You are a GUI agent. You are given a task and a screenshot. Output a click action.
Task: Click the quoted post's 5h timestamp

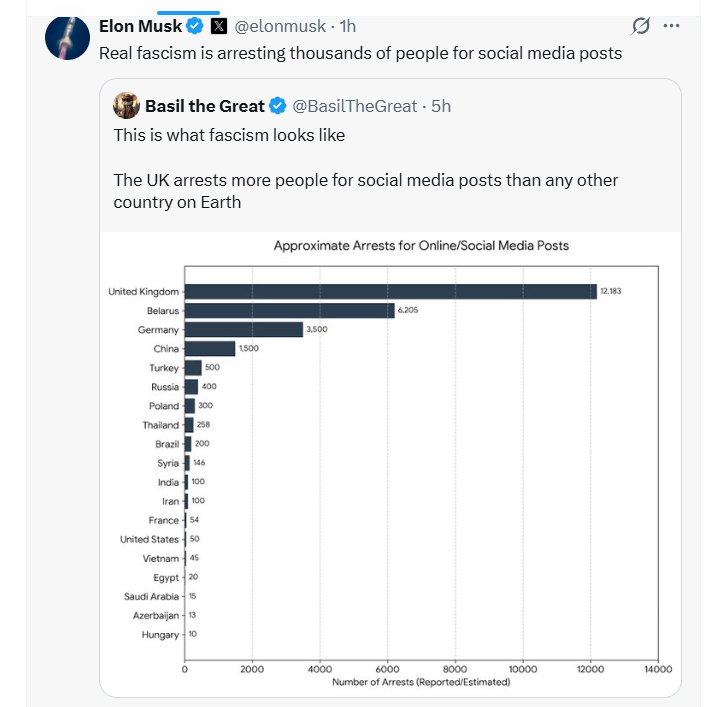point(441,106)
